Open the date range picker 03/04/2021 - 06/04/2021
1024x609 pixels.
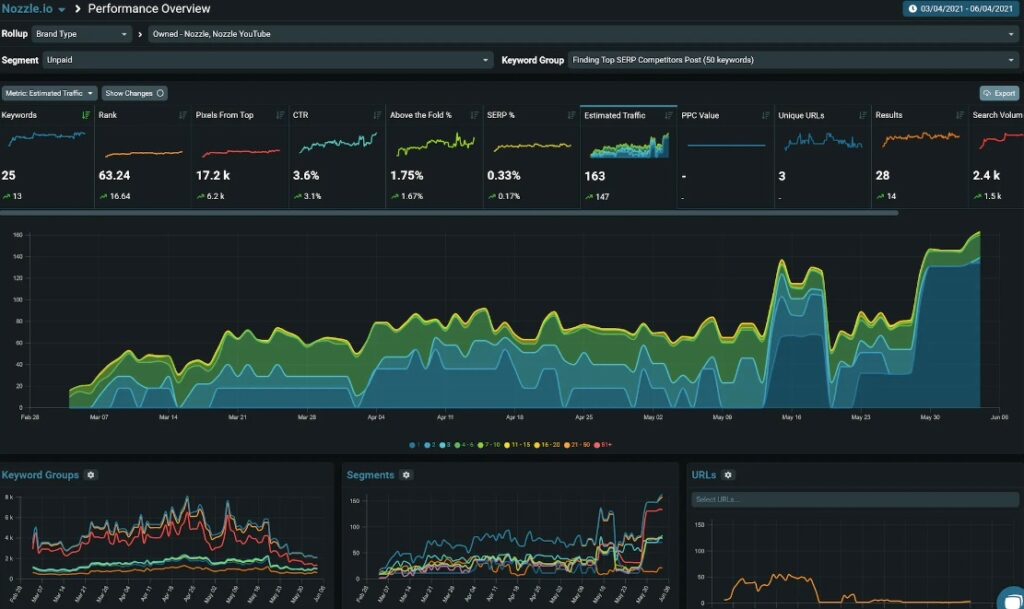(x=960, y=9)
